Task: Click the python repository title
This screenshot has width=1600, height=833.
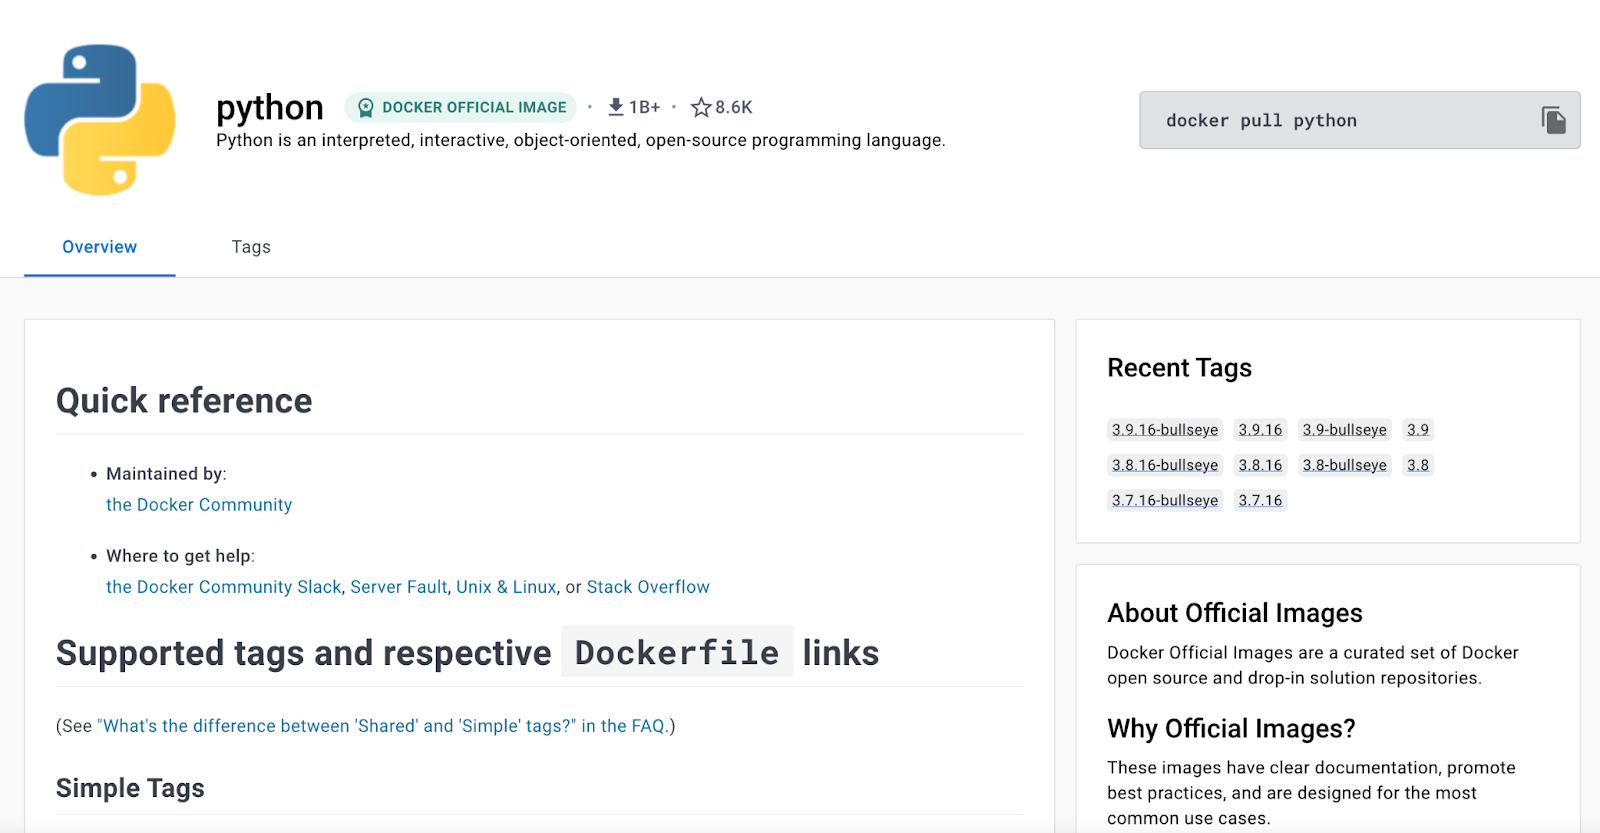Action: click(x=270, y=108)
